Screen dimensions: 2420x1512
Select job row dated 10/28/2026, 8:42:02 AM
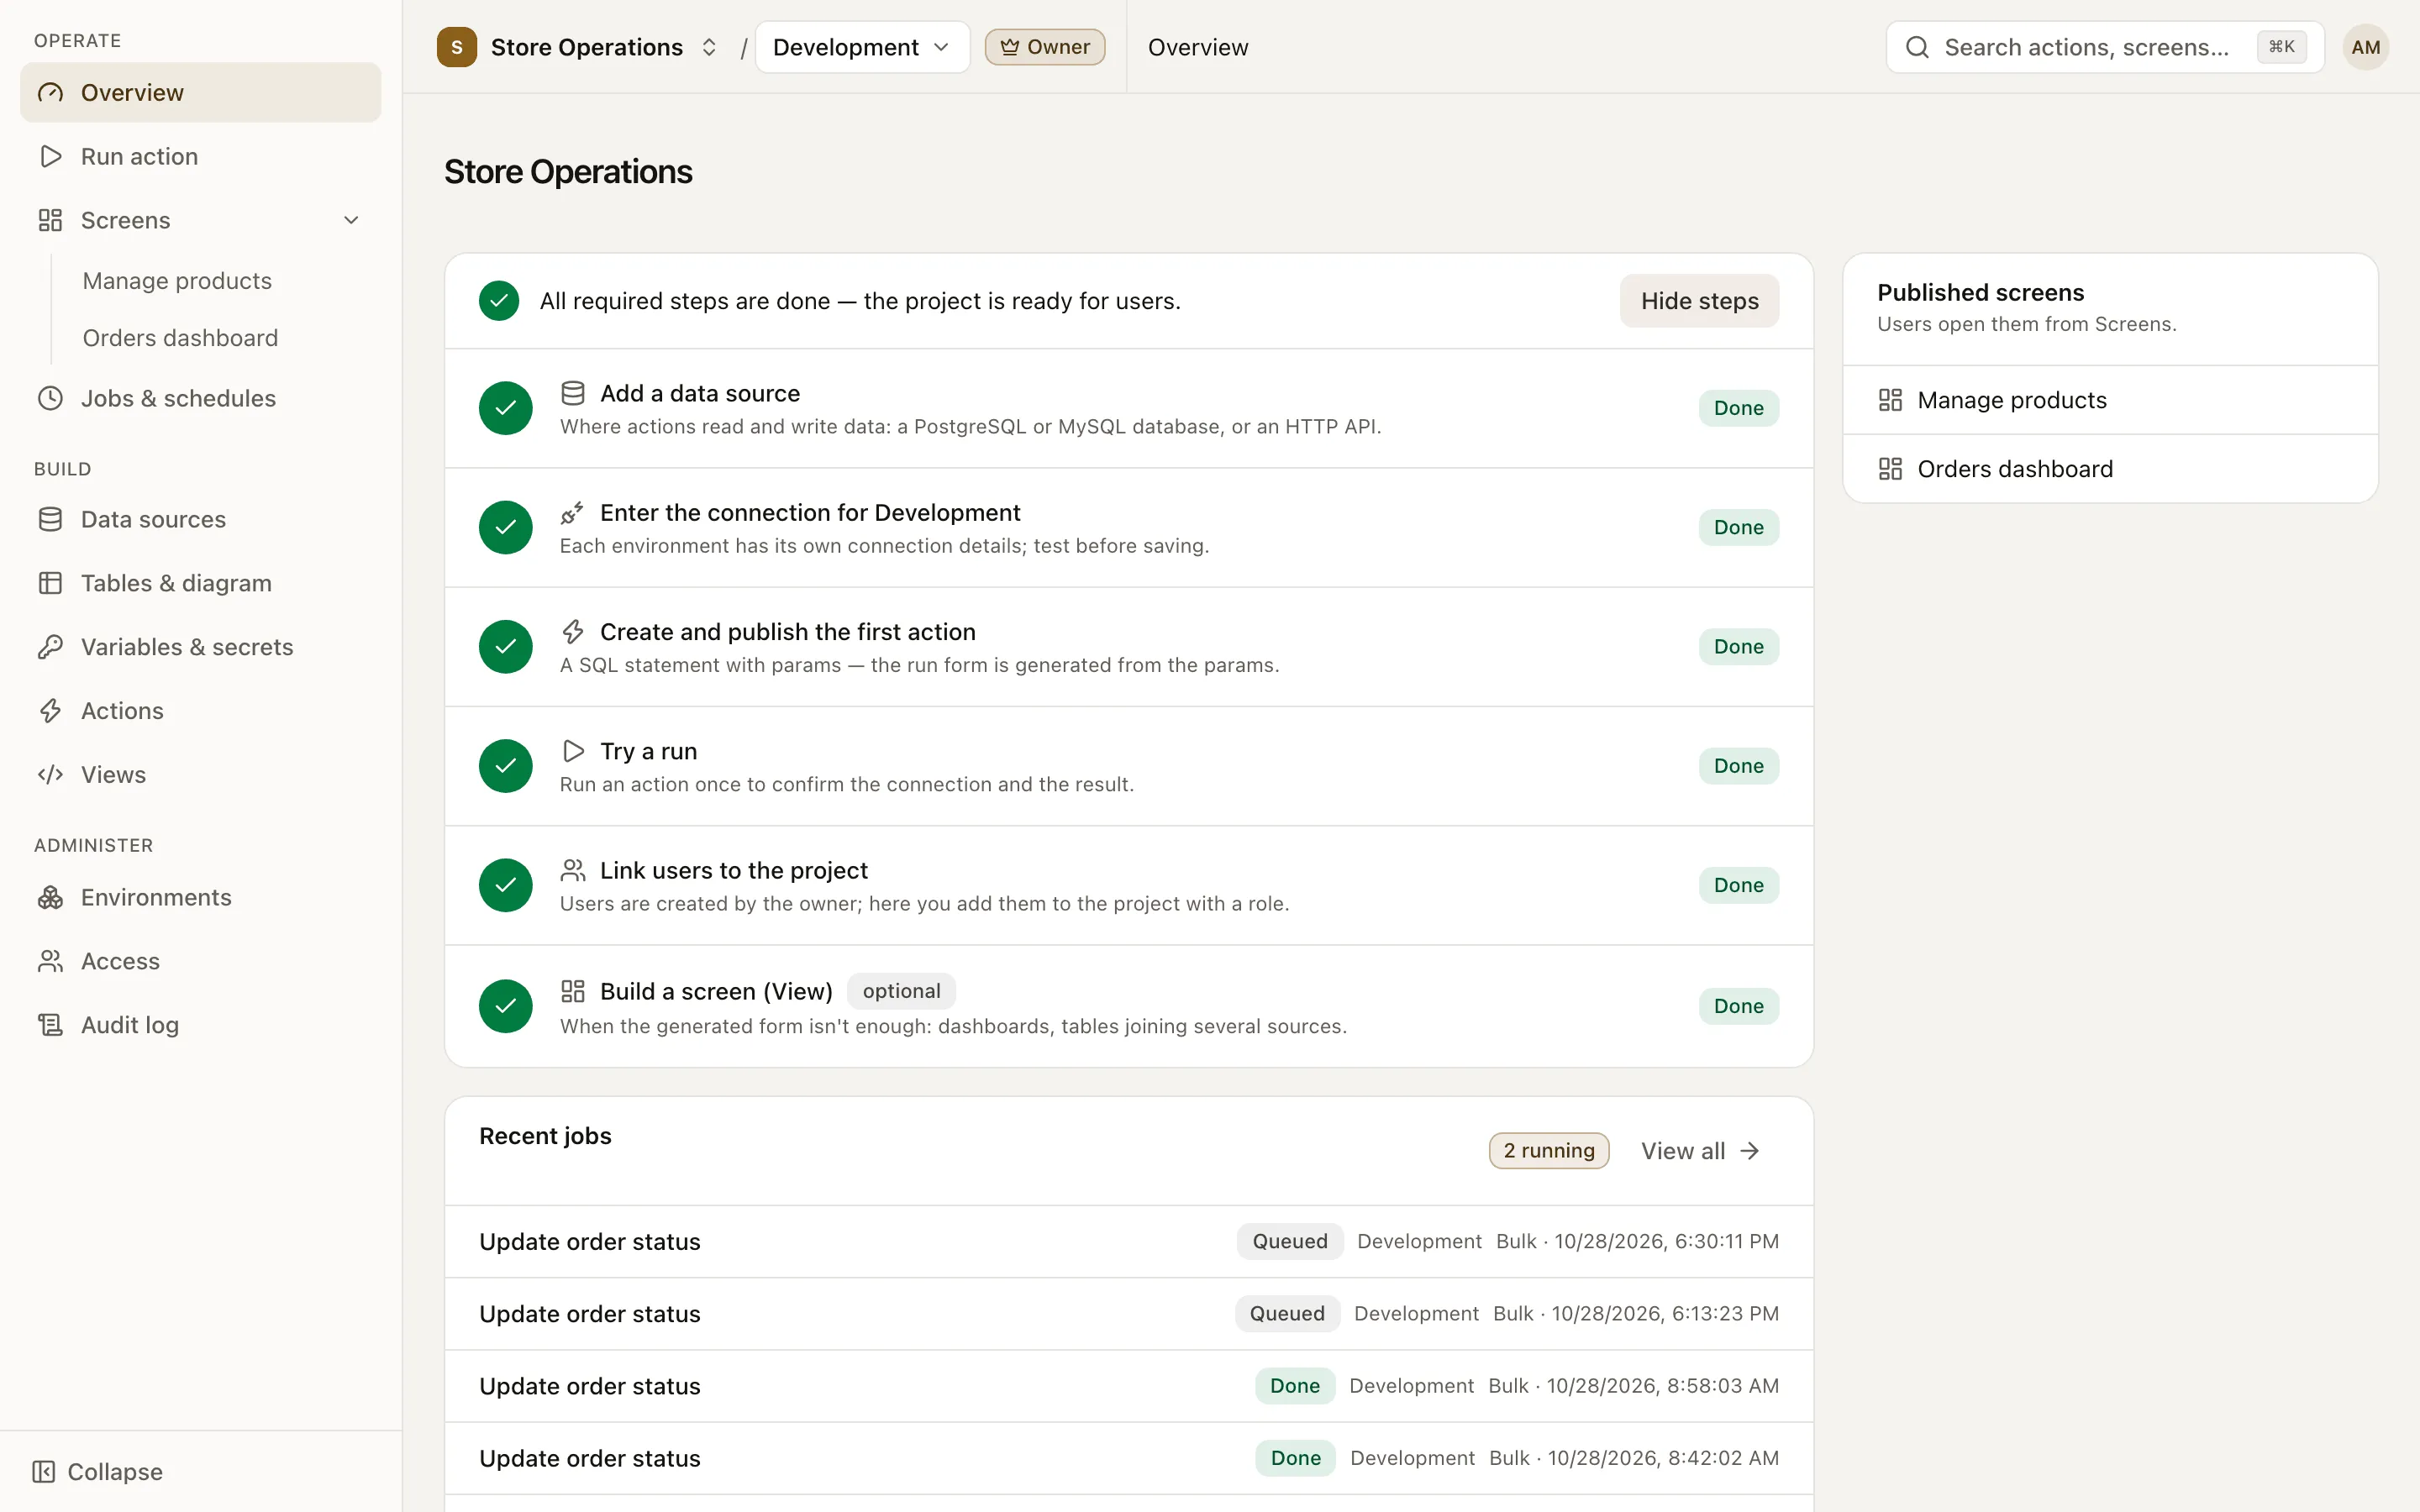coord(1129,1459)
